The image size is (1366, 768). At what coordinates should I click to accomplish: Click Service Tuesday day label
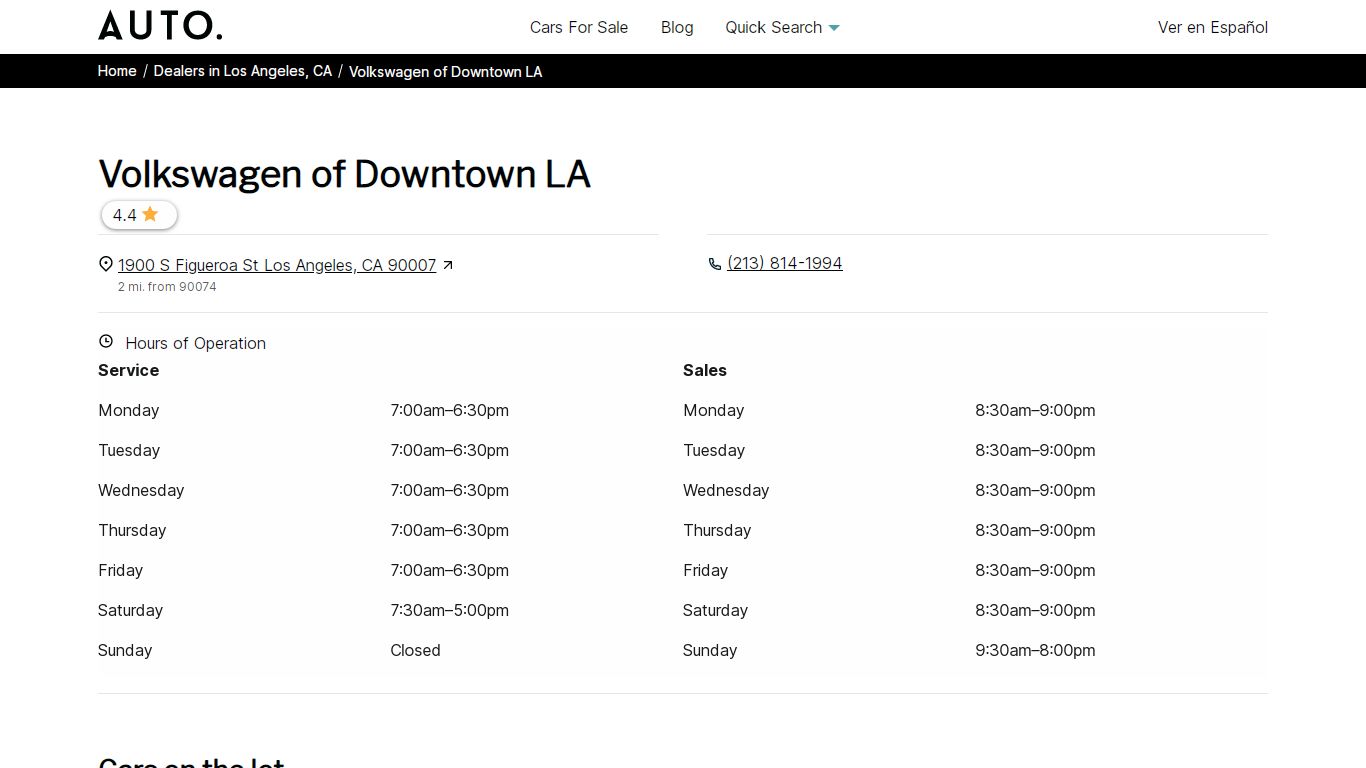click(x=129, y=450)
